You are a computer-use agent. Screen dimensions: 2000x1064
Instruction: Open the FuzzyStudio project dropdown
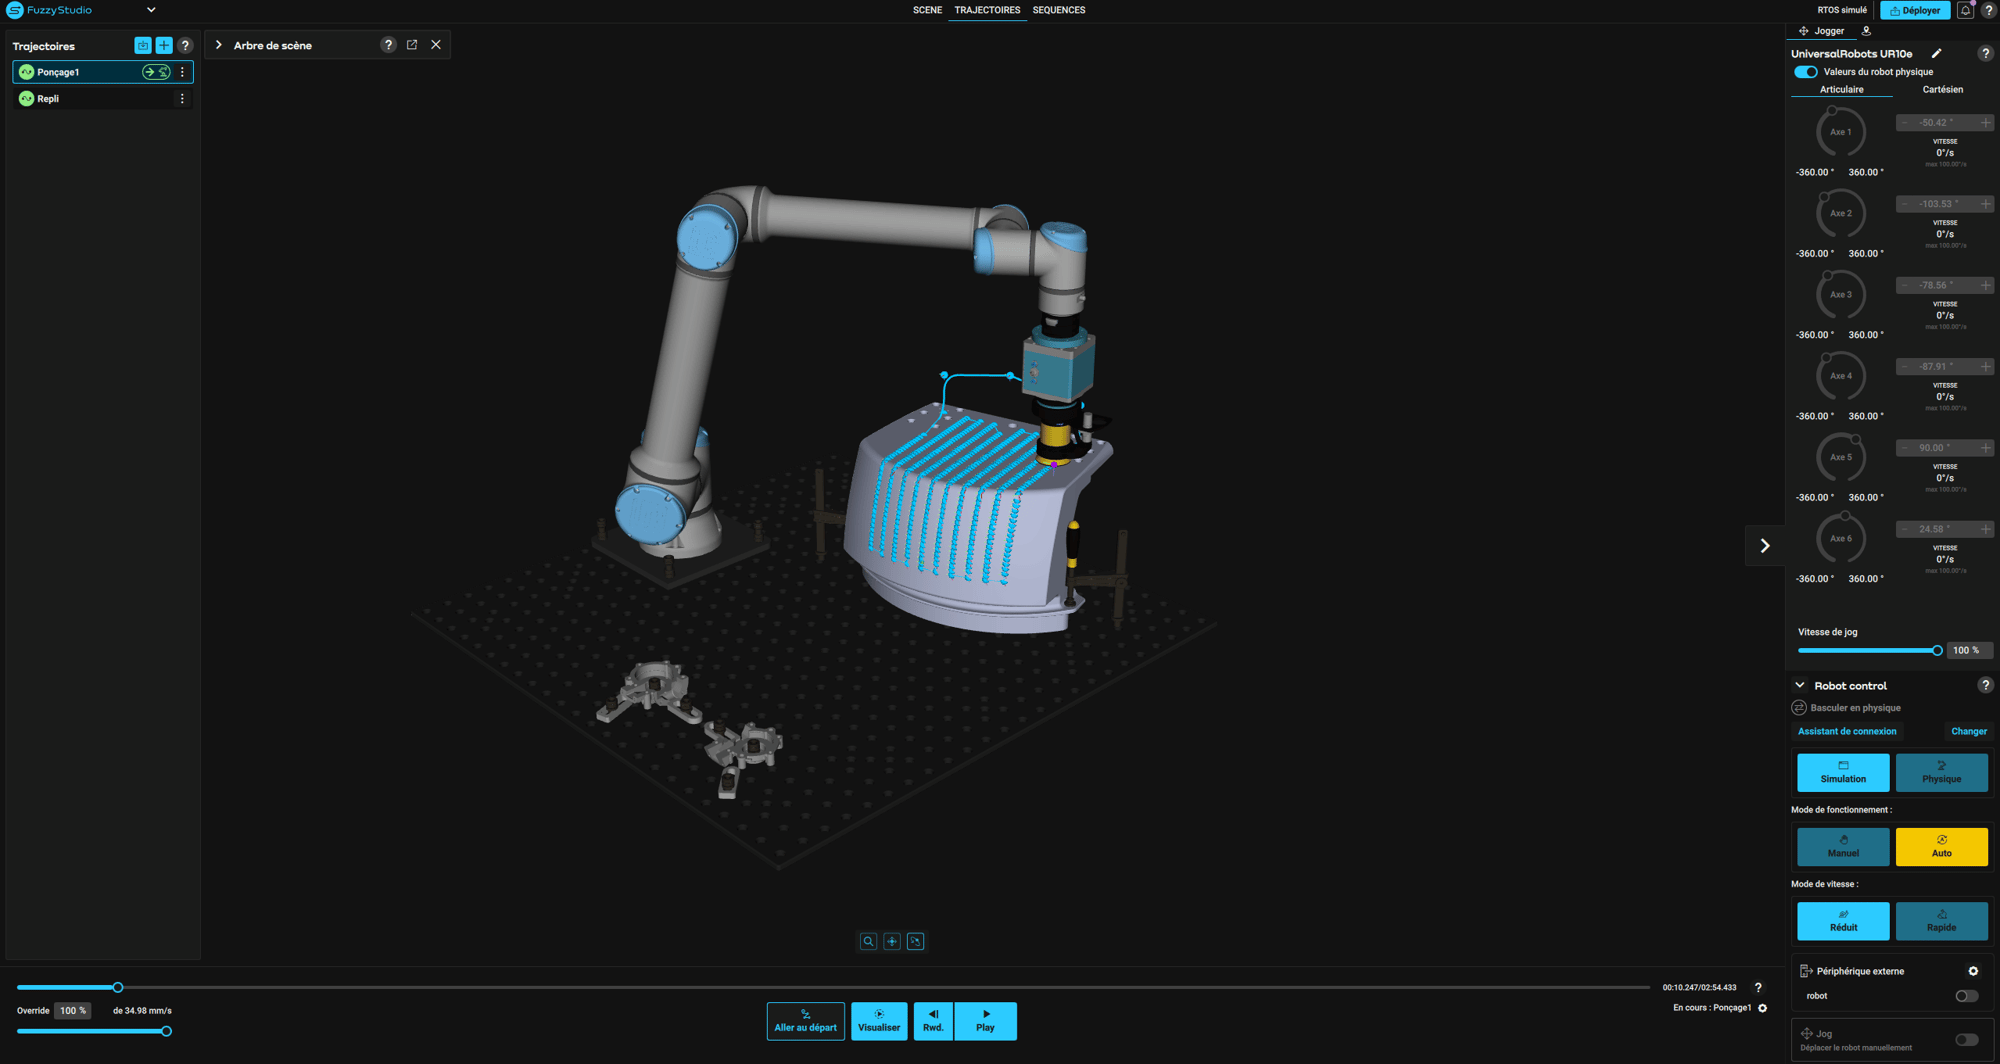point(151,10)
